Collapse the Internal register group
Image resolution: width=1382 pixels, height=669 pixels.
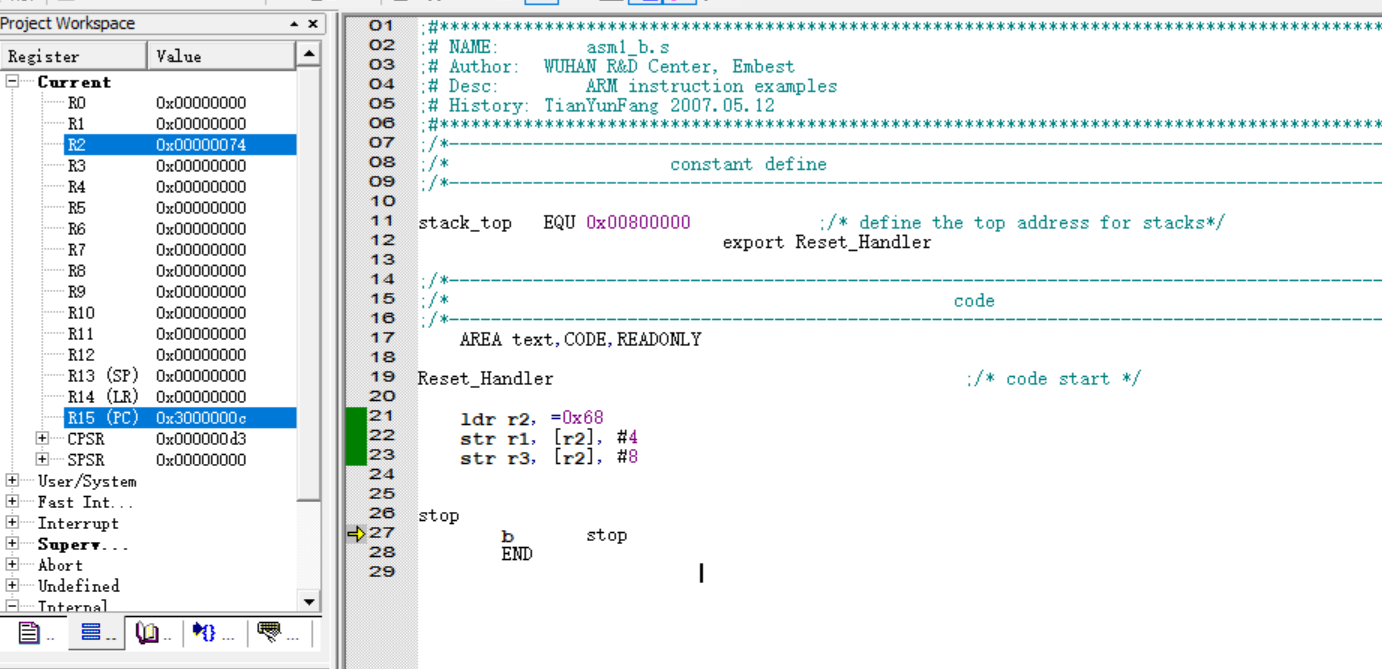tap(12, 607)
